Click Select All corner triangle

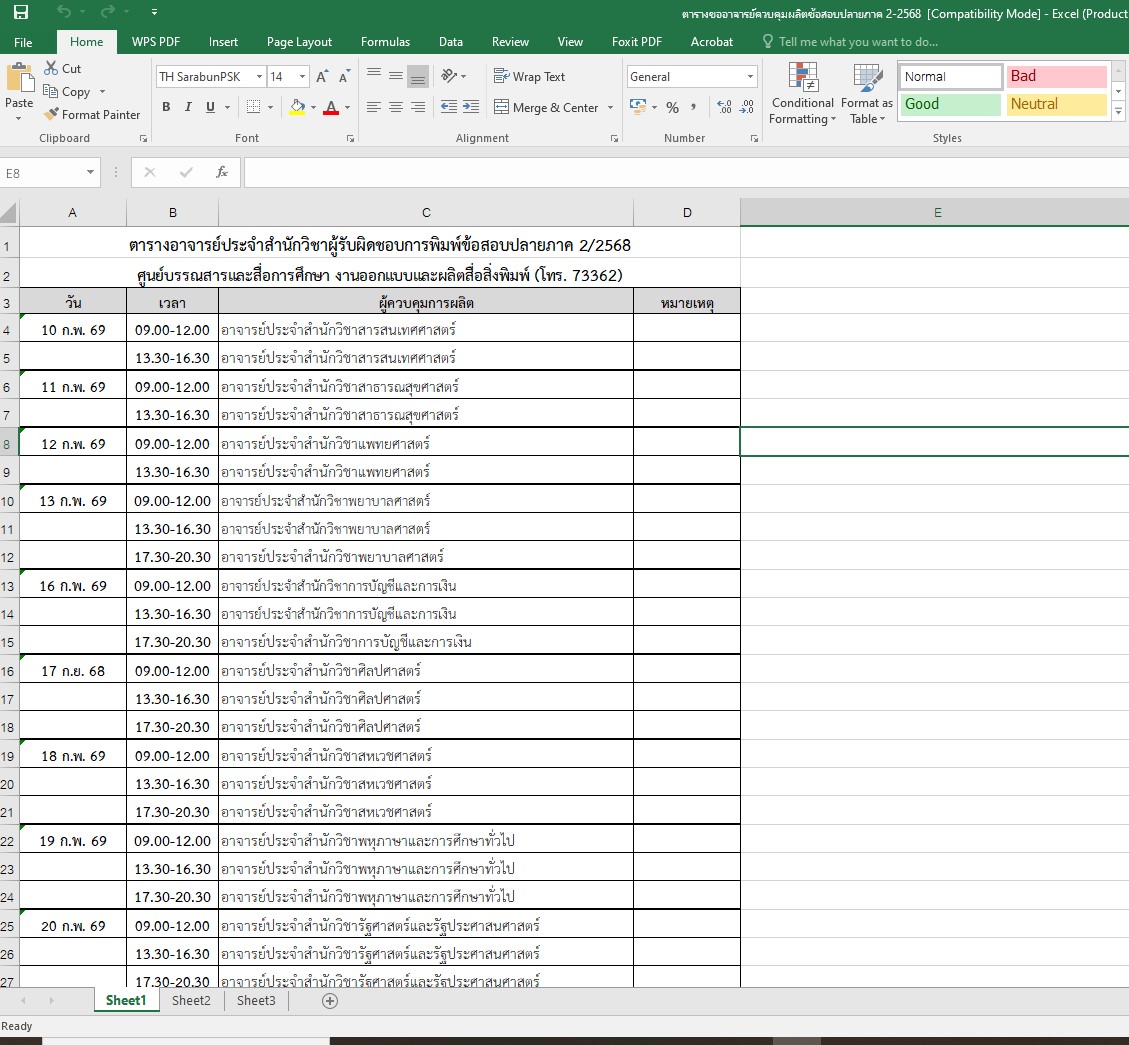point(9,212)
